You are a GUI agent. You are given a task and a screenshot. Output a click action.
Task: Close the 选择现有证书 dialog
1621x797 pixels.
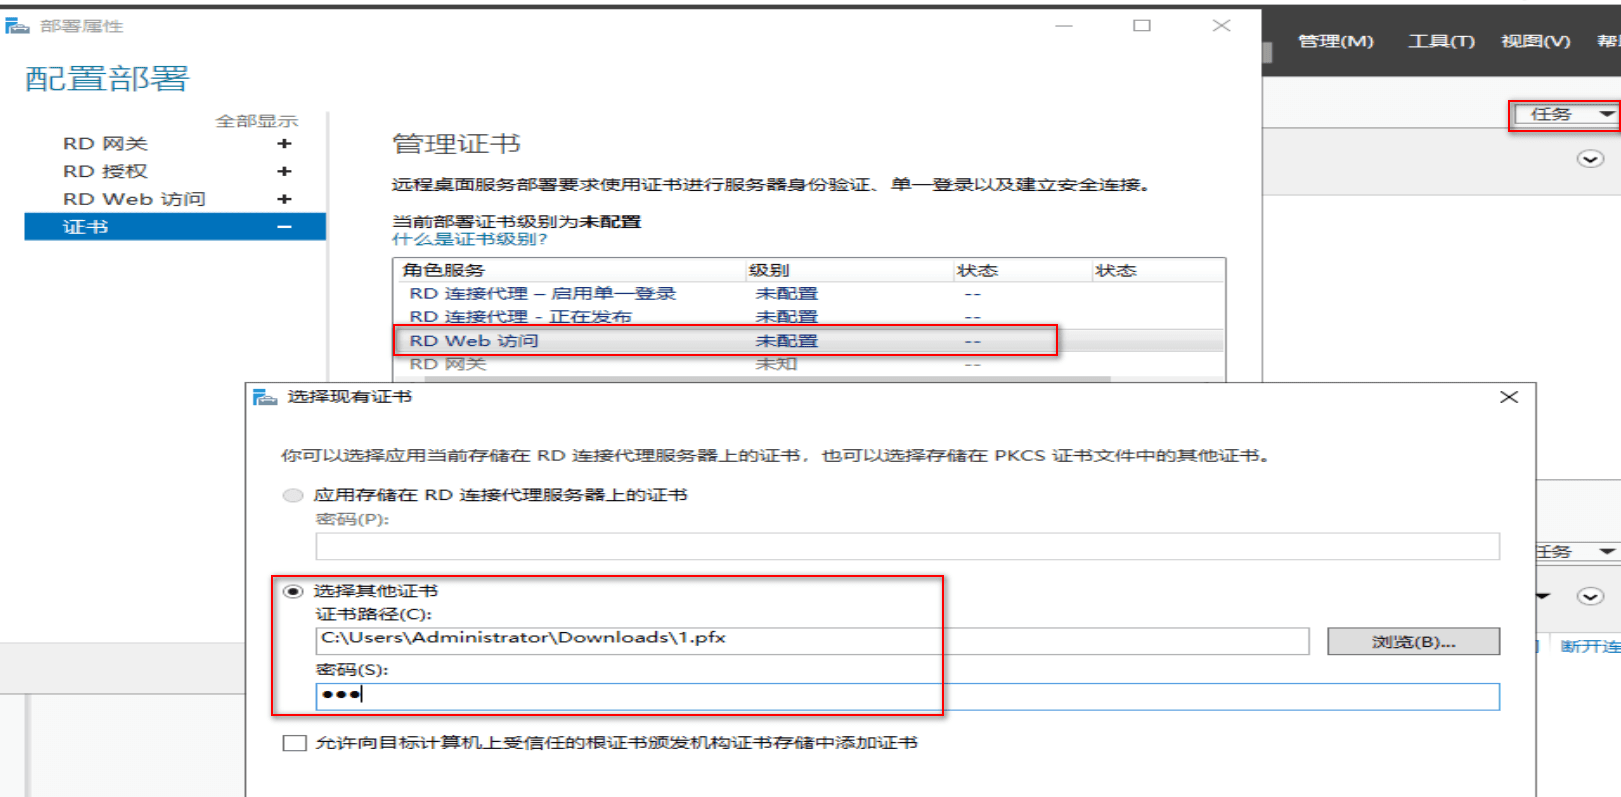coord(1509,397)
